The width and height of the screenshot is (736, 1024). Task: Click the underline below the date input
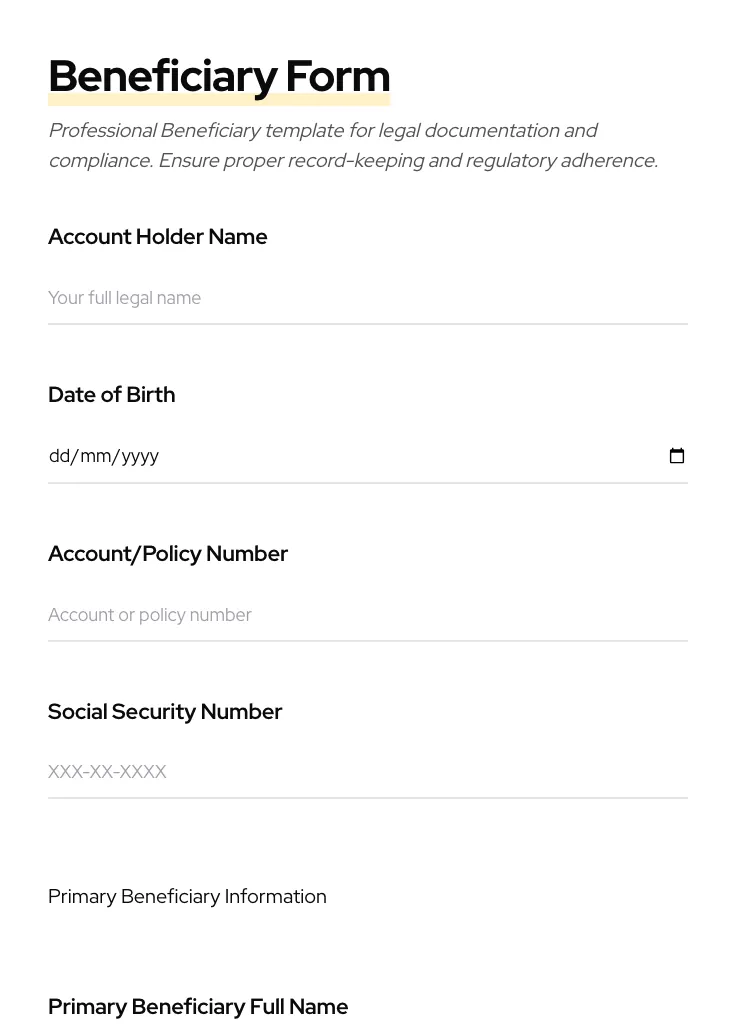[x=368, y=482]
